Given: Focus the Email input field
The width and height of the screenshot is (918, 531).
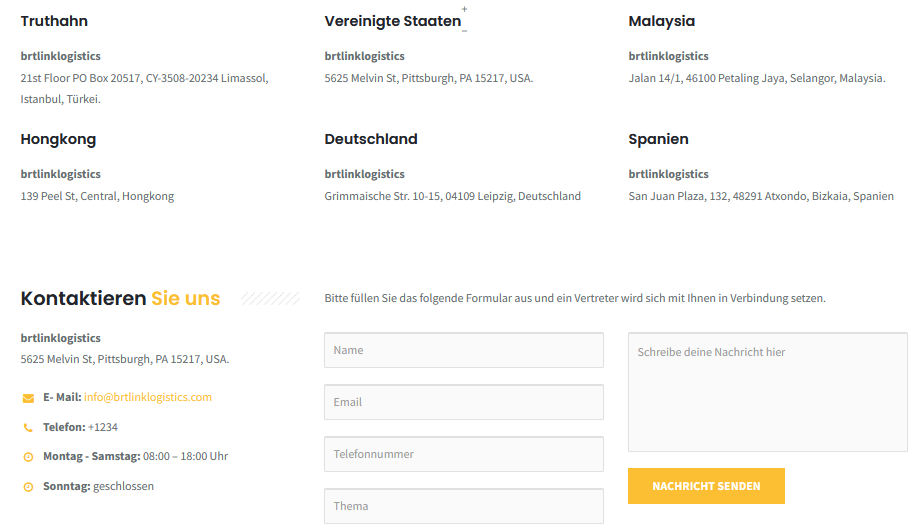Looking at the screenshot, I should 464,402.
